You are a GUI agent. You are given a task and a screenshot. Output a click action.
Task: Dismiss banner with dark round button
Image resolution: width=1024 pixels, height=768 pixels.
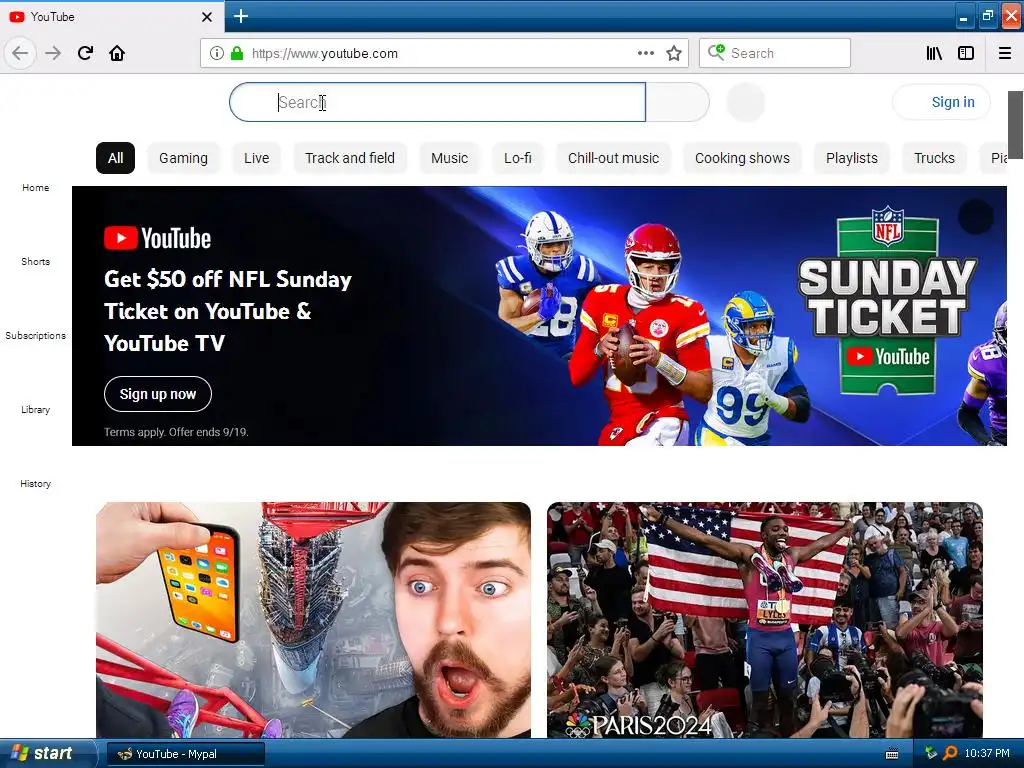point(976,216)
